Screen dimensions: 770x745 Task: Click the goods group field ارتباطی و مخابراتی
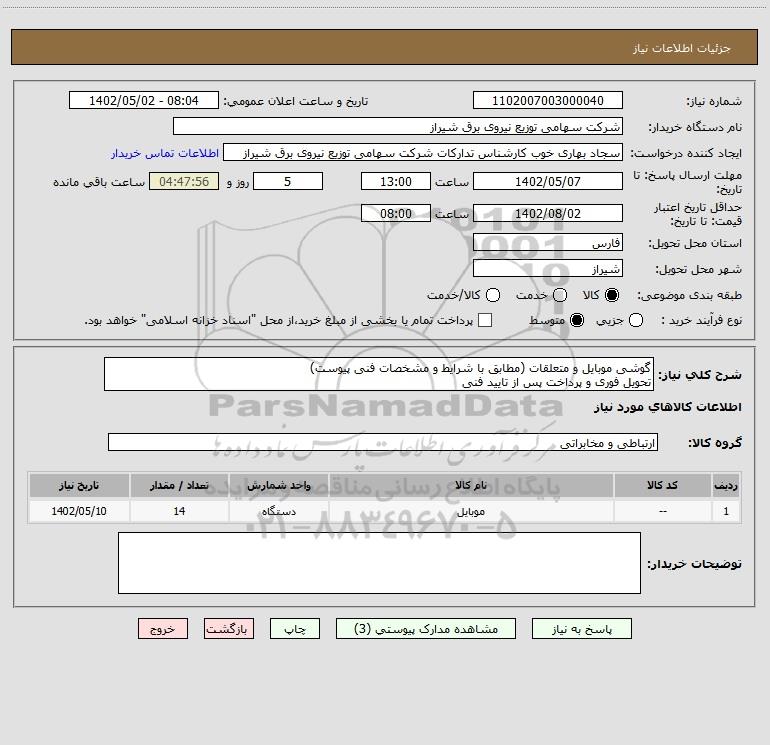click(x=383, y=442)
